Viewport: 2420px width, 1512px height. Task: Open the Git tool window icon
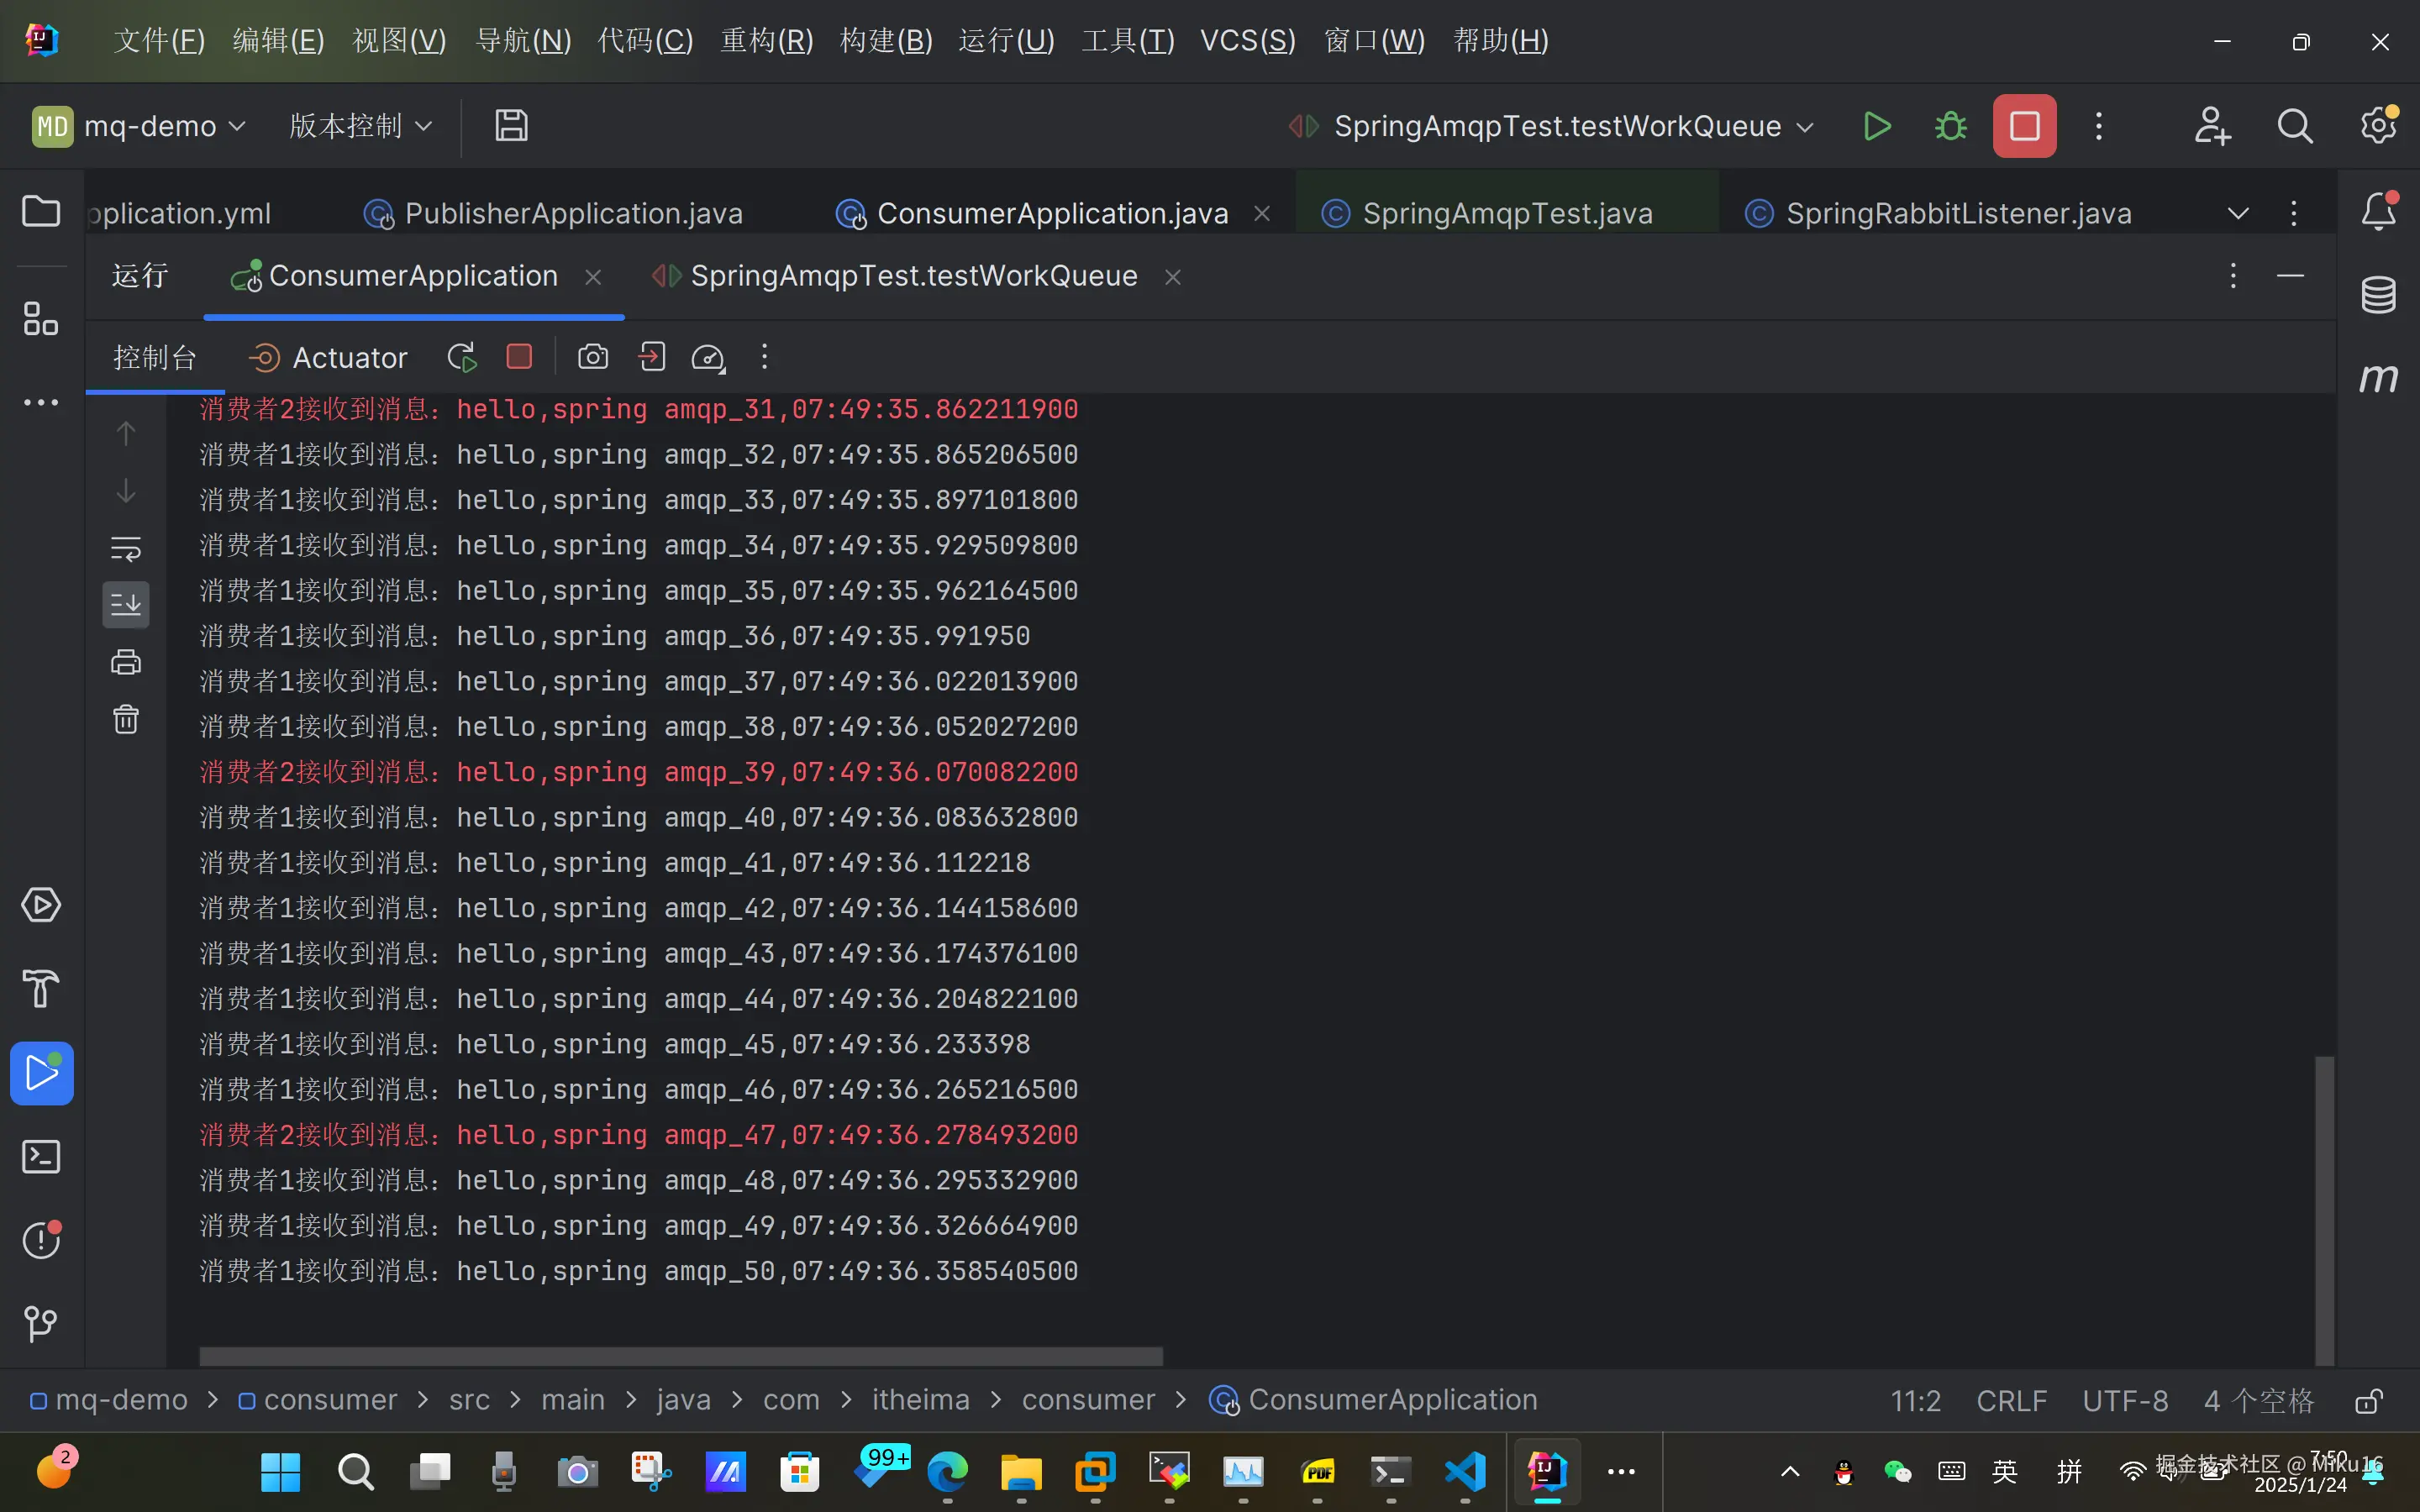[41, 1324]
